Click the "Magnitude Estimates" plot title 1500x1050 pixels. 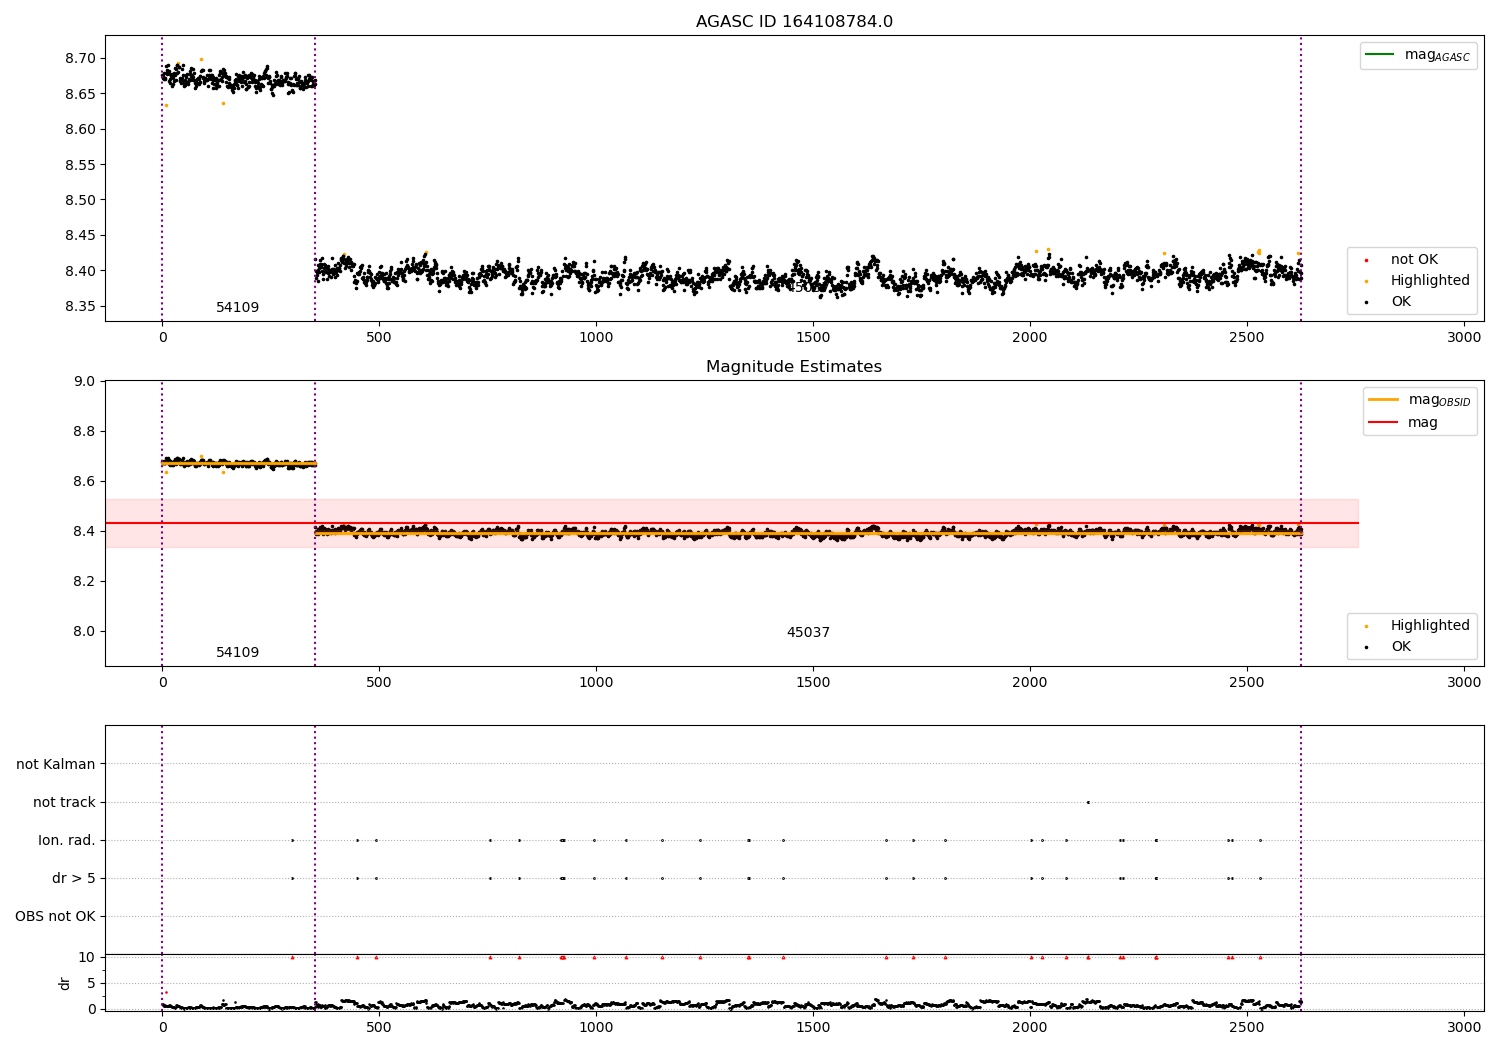pos(794,367)
